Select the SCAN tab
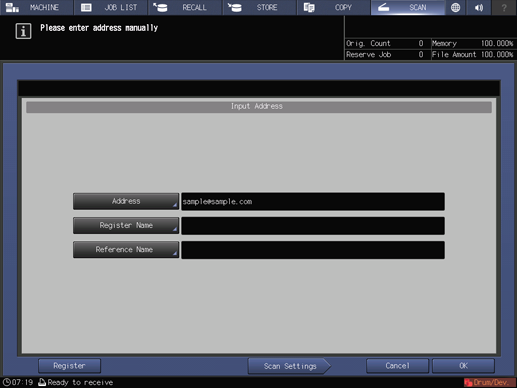 click(408, 7)
